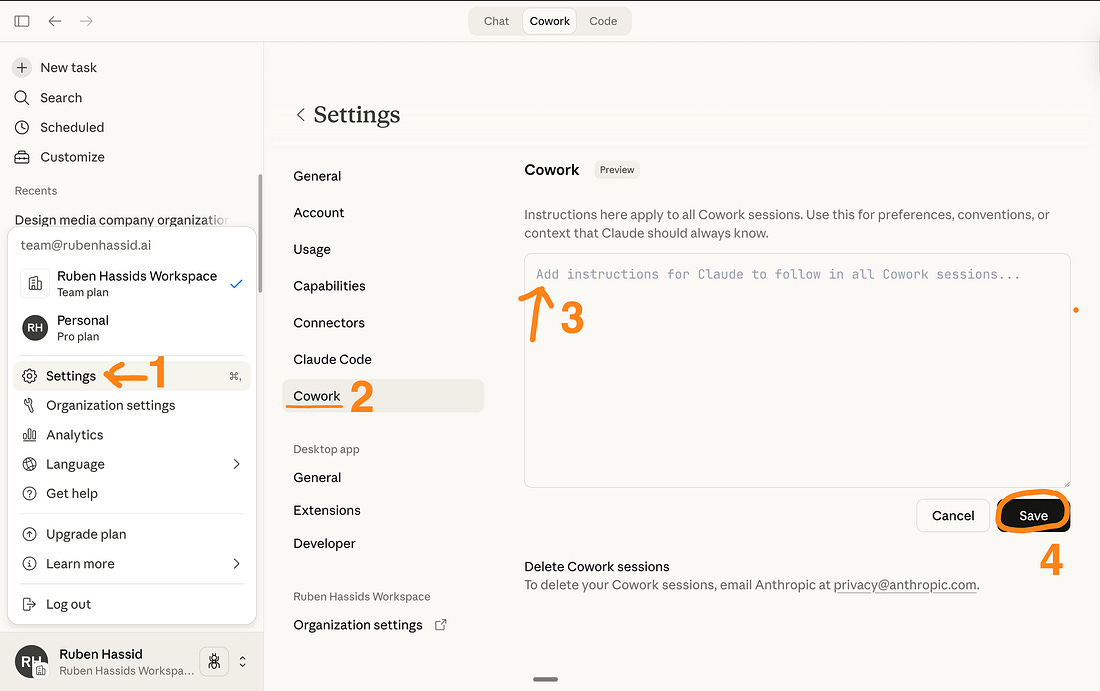Click the bug icon near Ruben Hassid
1100x691 pixels.
pyautogui.click(x=214, y=662)
